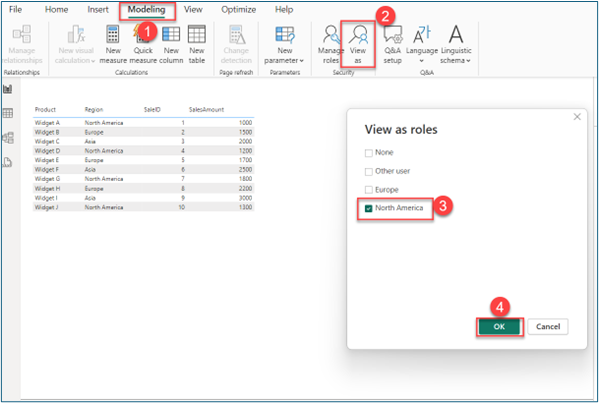Click the 2200 sales amount value
The width and height of the screenshot is (599, 403).
[x=245, y=189]
